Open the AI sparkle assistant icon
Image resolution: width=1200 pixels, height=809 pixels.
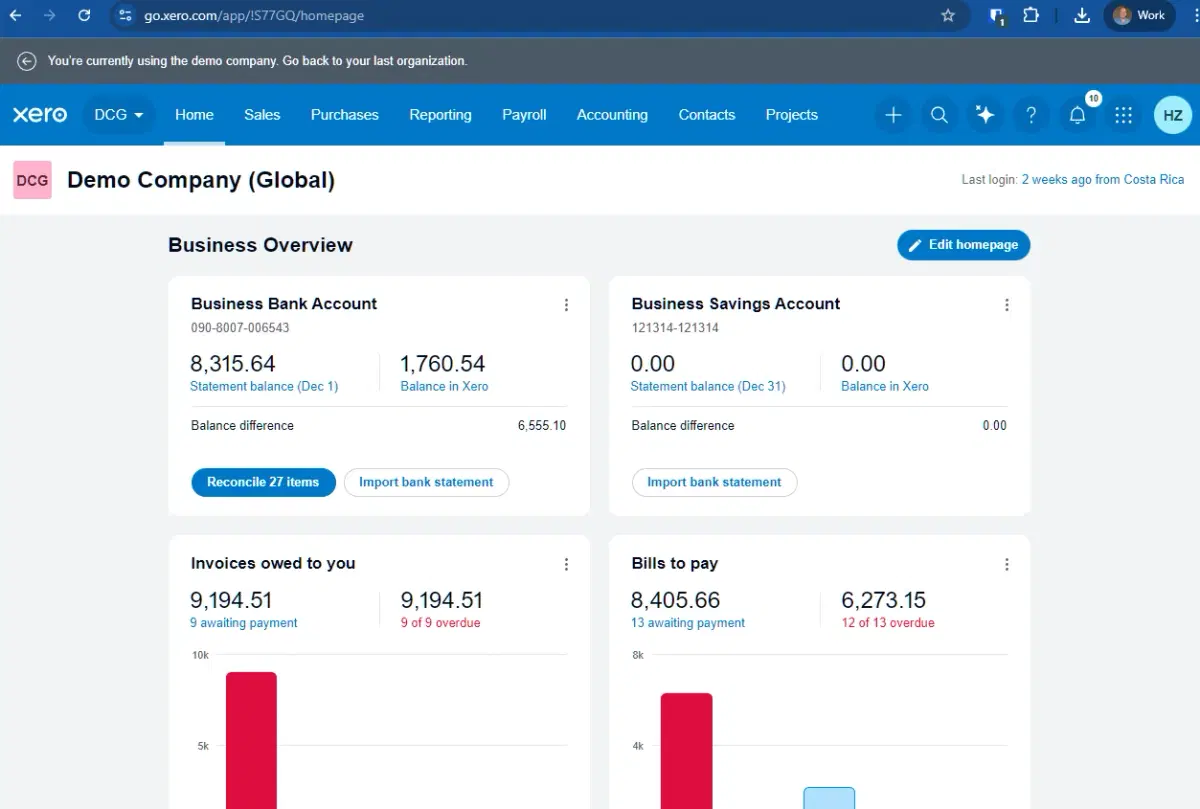985,115
